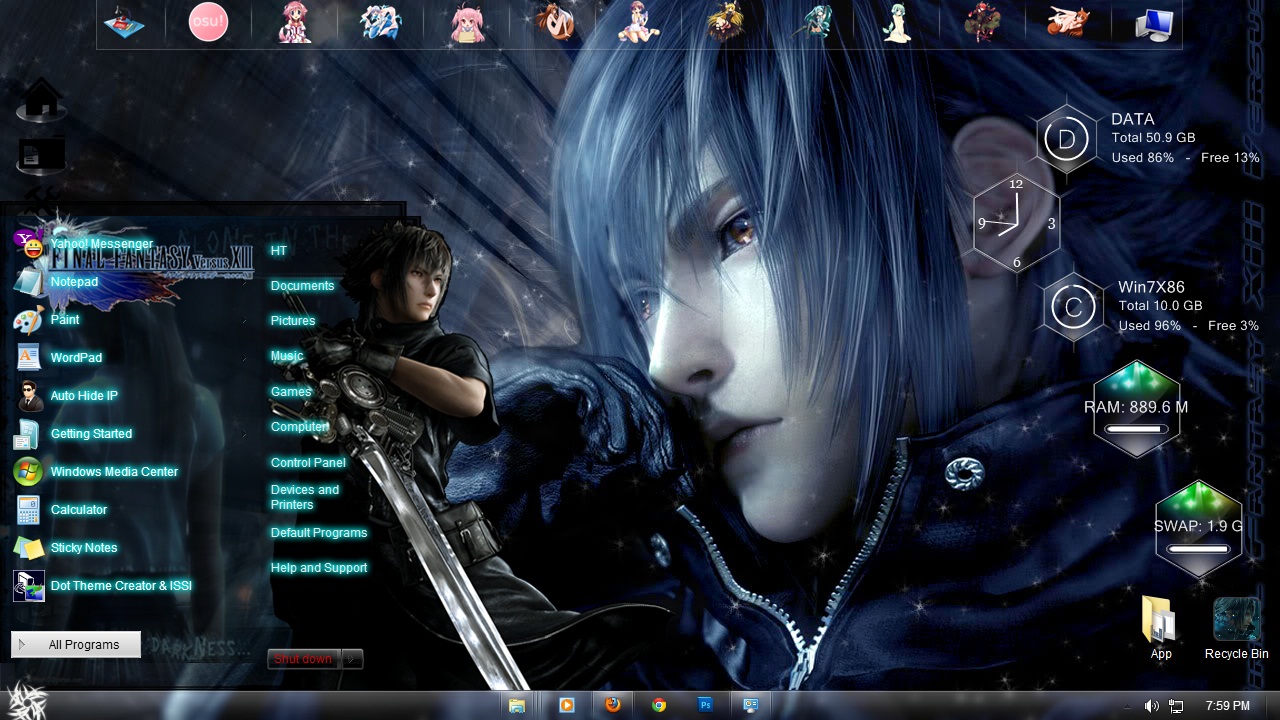1280x720 pixels.
Task: Click the network tray icon
Action: (x=1176, y=706)
